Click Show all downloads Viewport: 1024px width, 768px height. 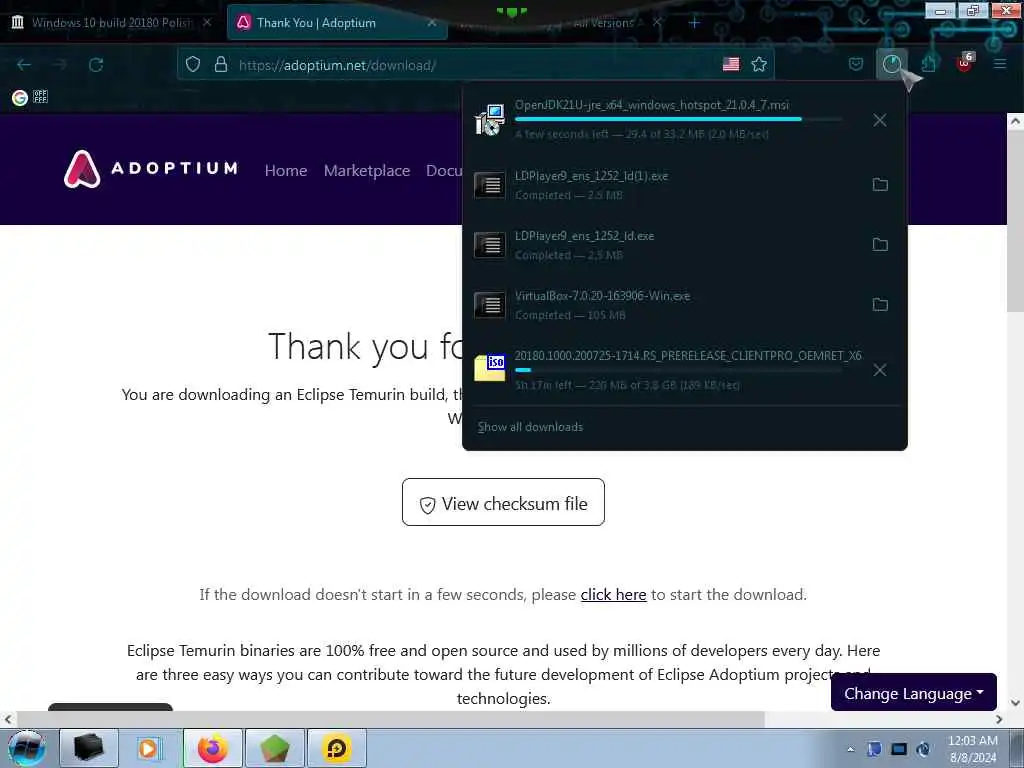click(530, 427)
